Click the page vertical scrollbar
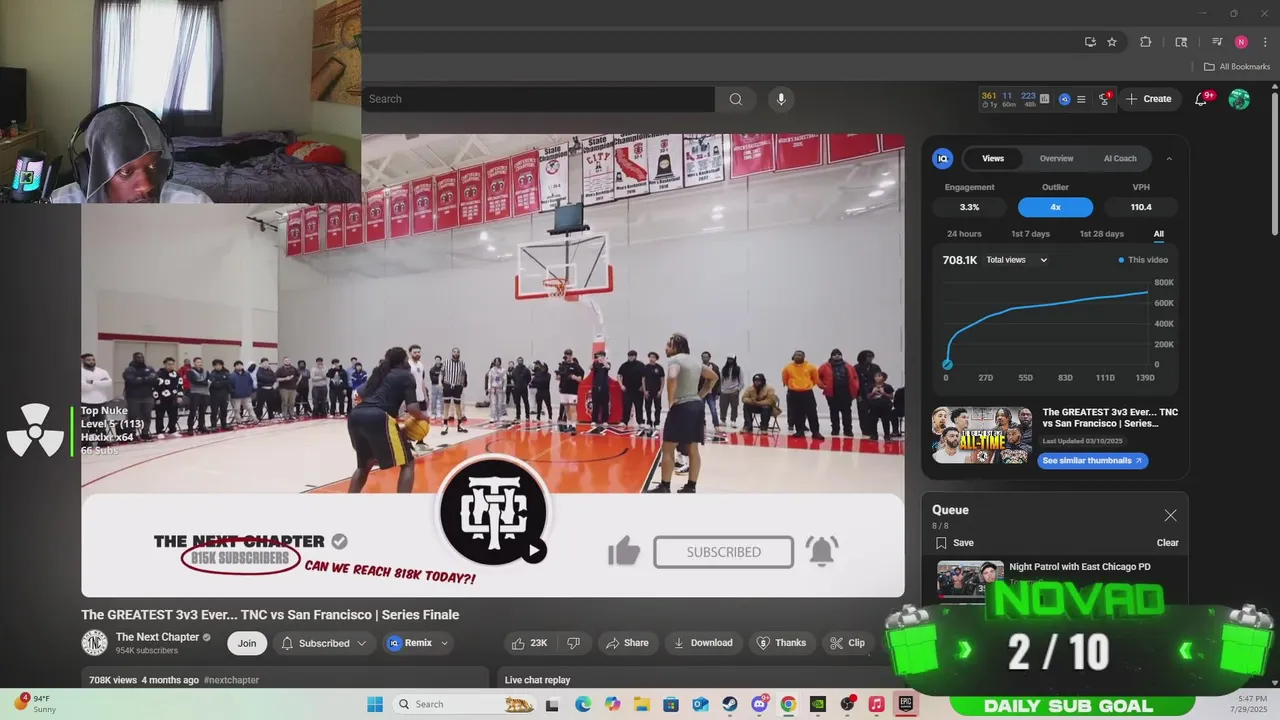 [x=1274, y=165]
